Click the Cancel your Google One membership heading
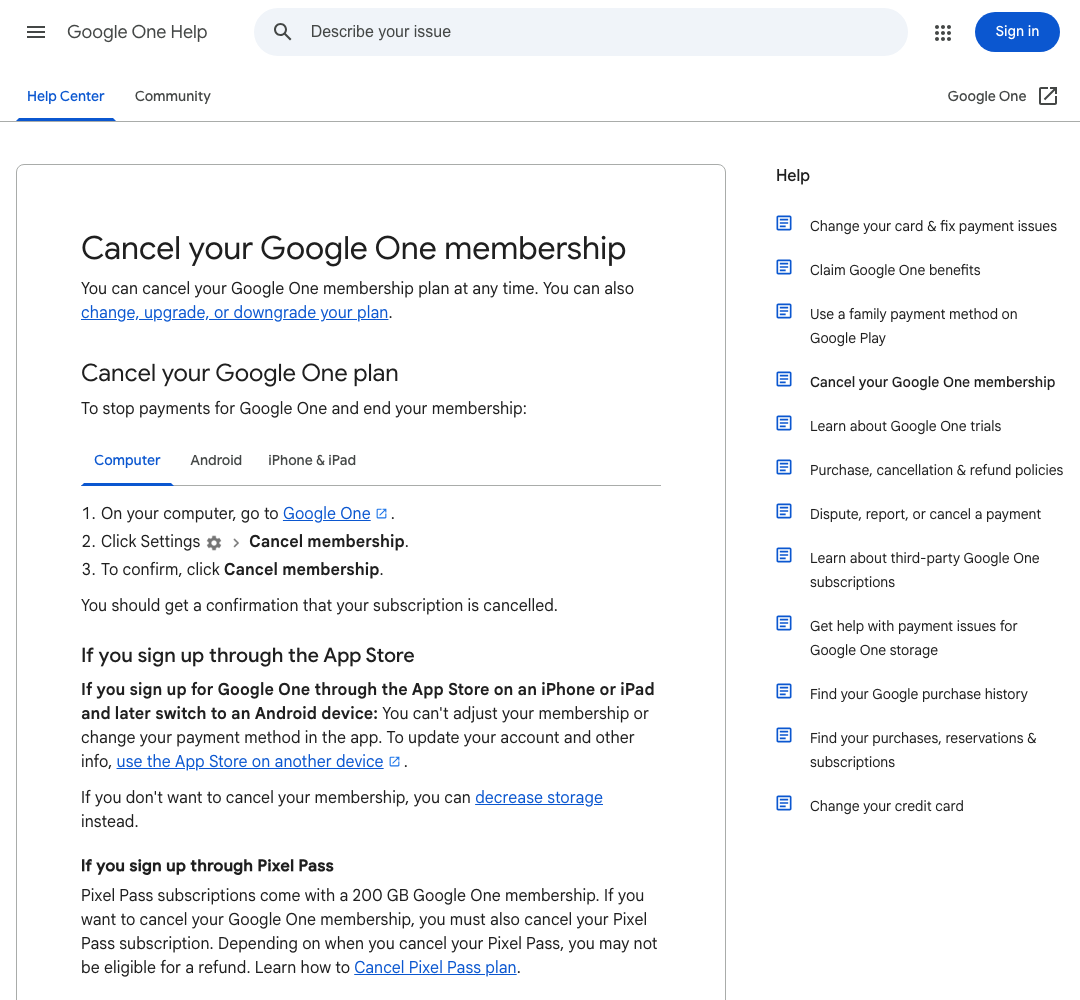 [x=353, y=249]
